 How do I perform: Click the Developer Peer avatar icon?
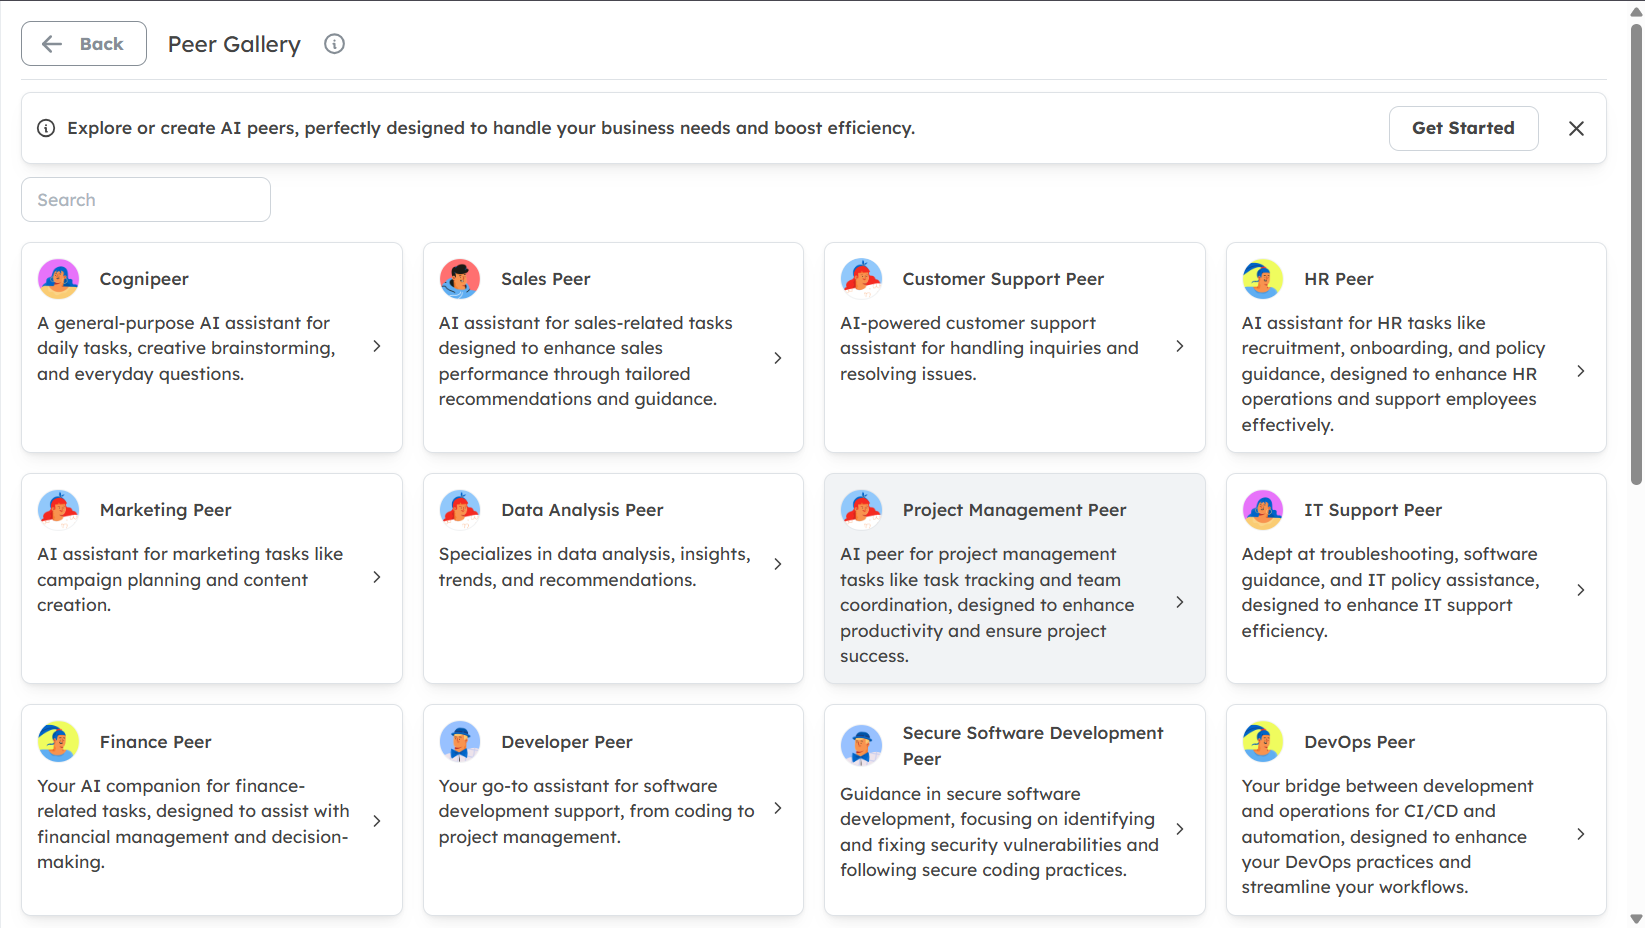coord(460,742)
